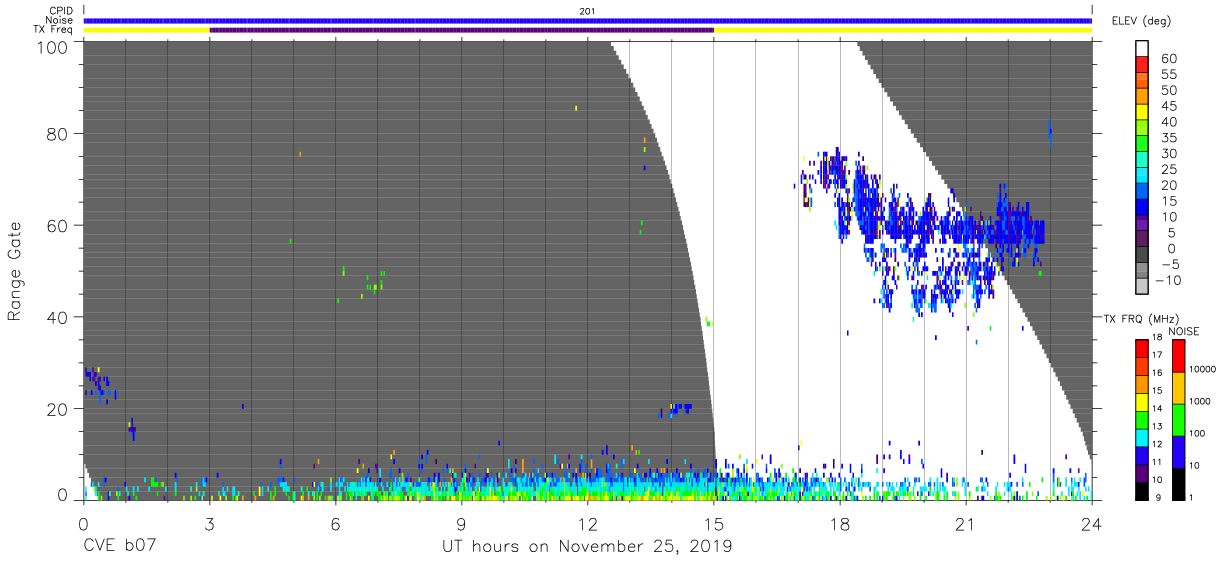The width and height of the screenshot is (1228, 567).
Task: Click the 'CPID' label
Action: [62, 11]
